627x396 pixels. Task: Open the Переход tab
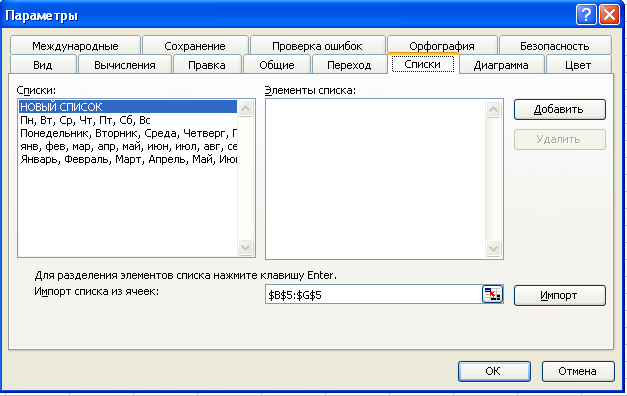pyautogui.click(x=349, y=64)
